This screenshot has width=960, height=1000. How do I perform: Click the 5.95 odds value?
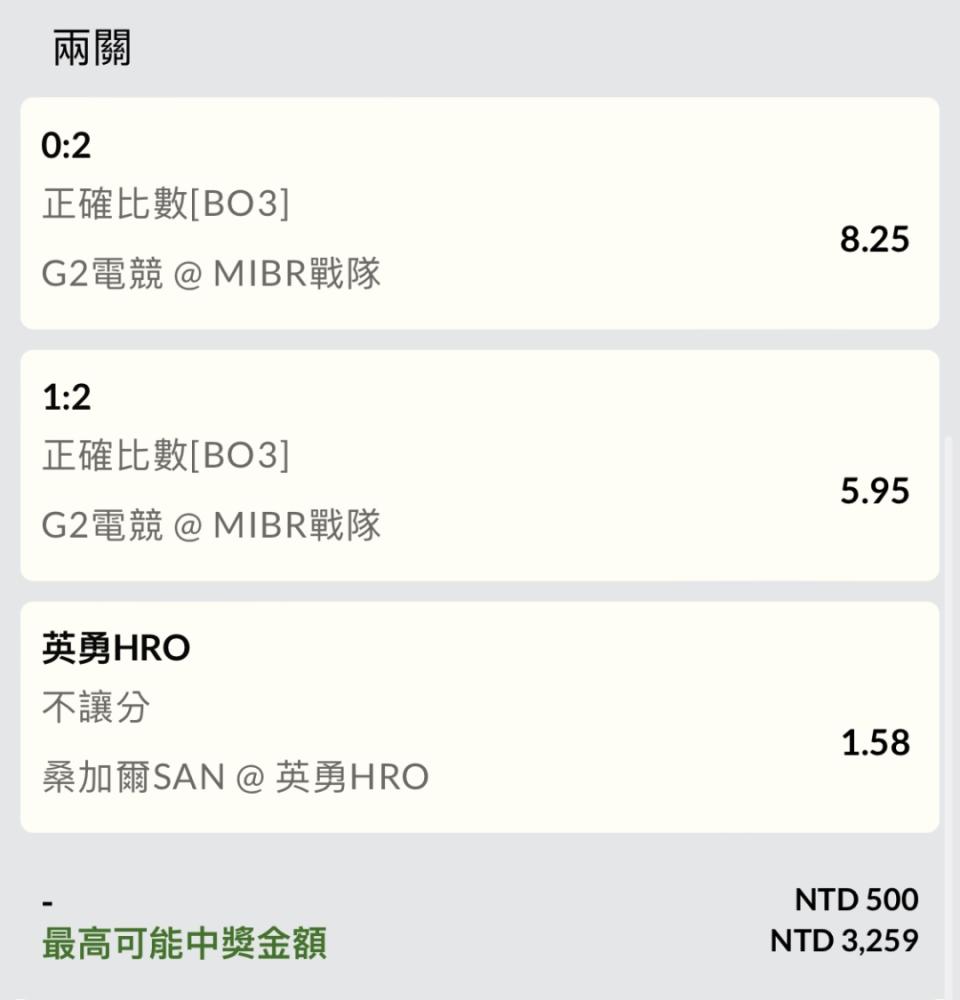click(x=875, y=491)
